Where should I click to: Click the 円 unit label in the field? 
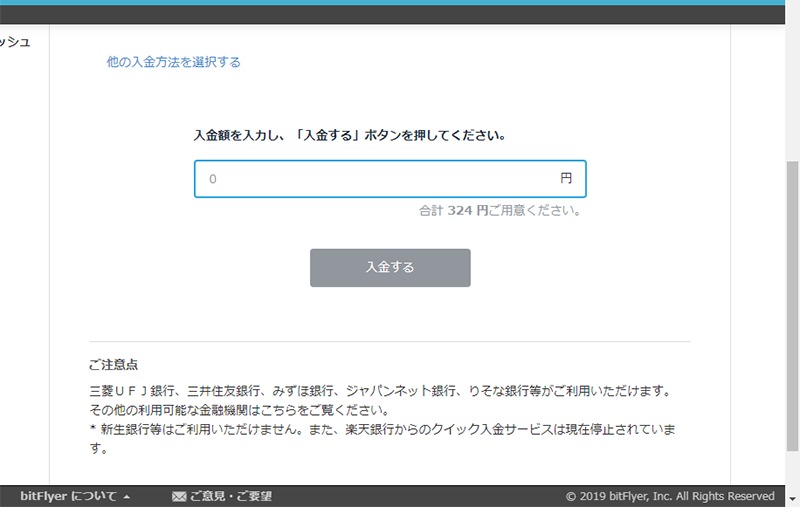coord(566,179)
